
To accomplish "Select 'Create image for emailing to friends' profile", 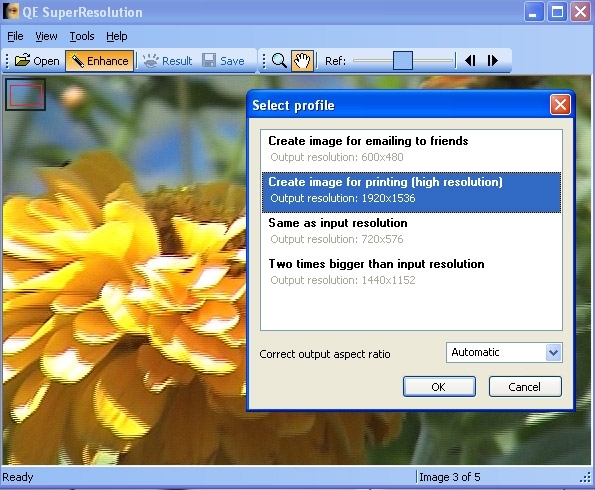I will click(411, 149).
